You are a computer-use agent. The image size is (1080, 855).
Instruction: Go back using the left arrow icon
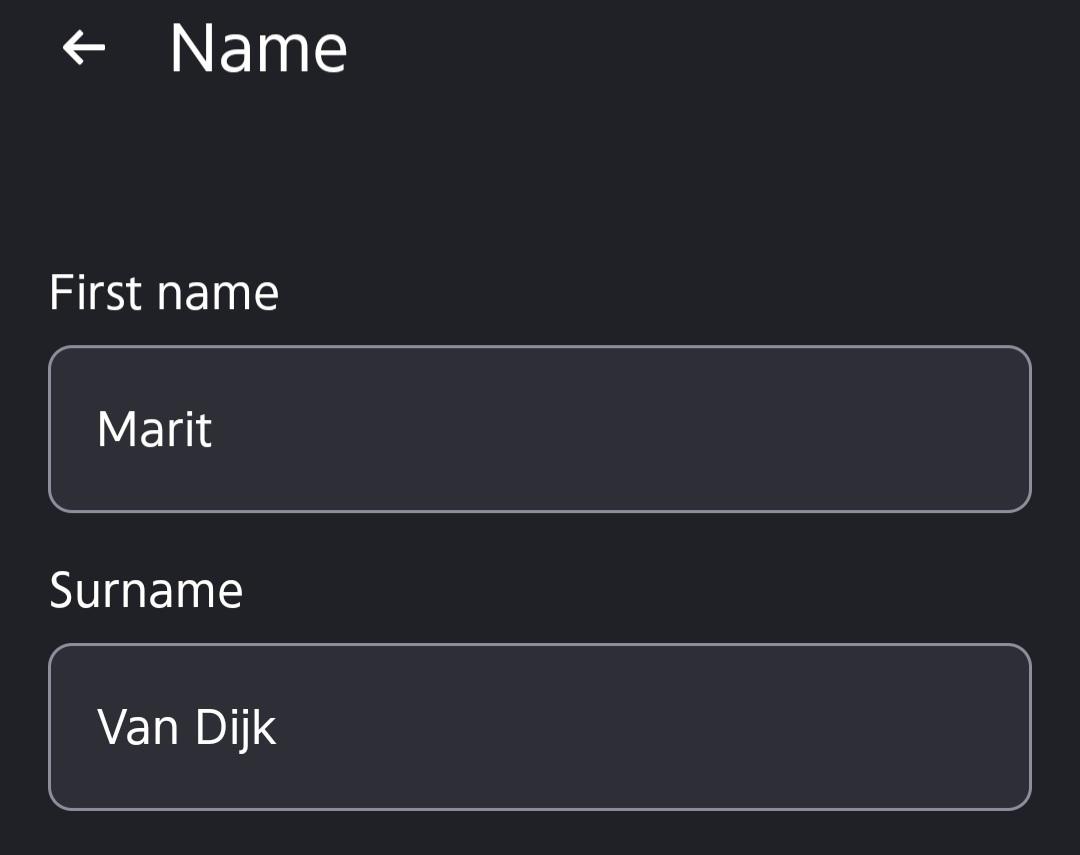click(83, 48)
